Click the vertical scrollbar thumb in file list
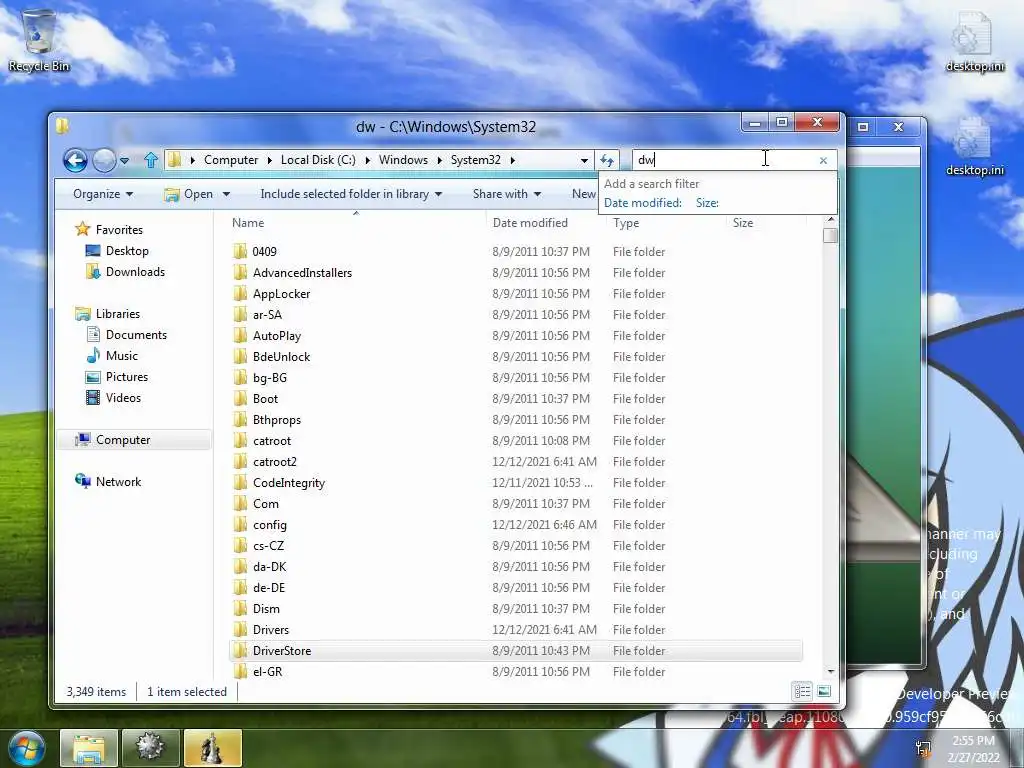This screenshot has width=1024, height=768. pos(830,236)
